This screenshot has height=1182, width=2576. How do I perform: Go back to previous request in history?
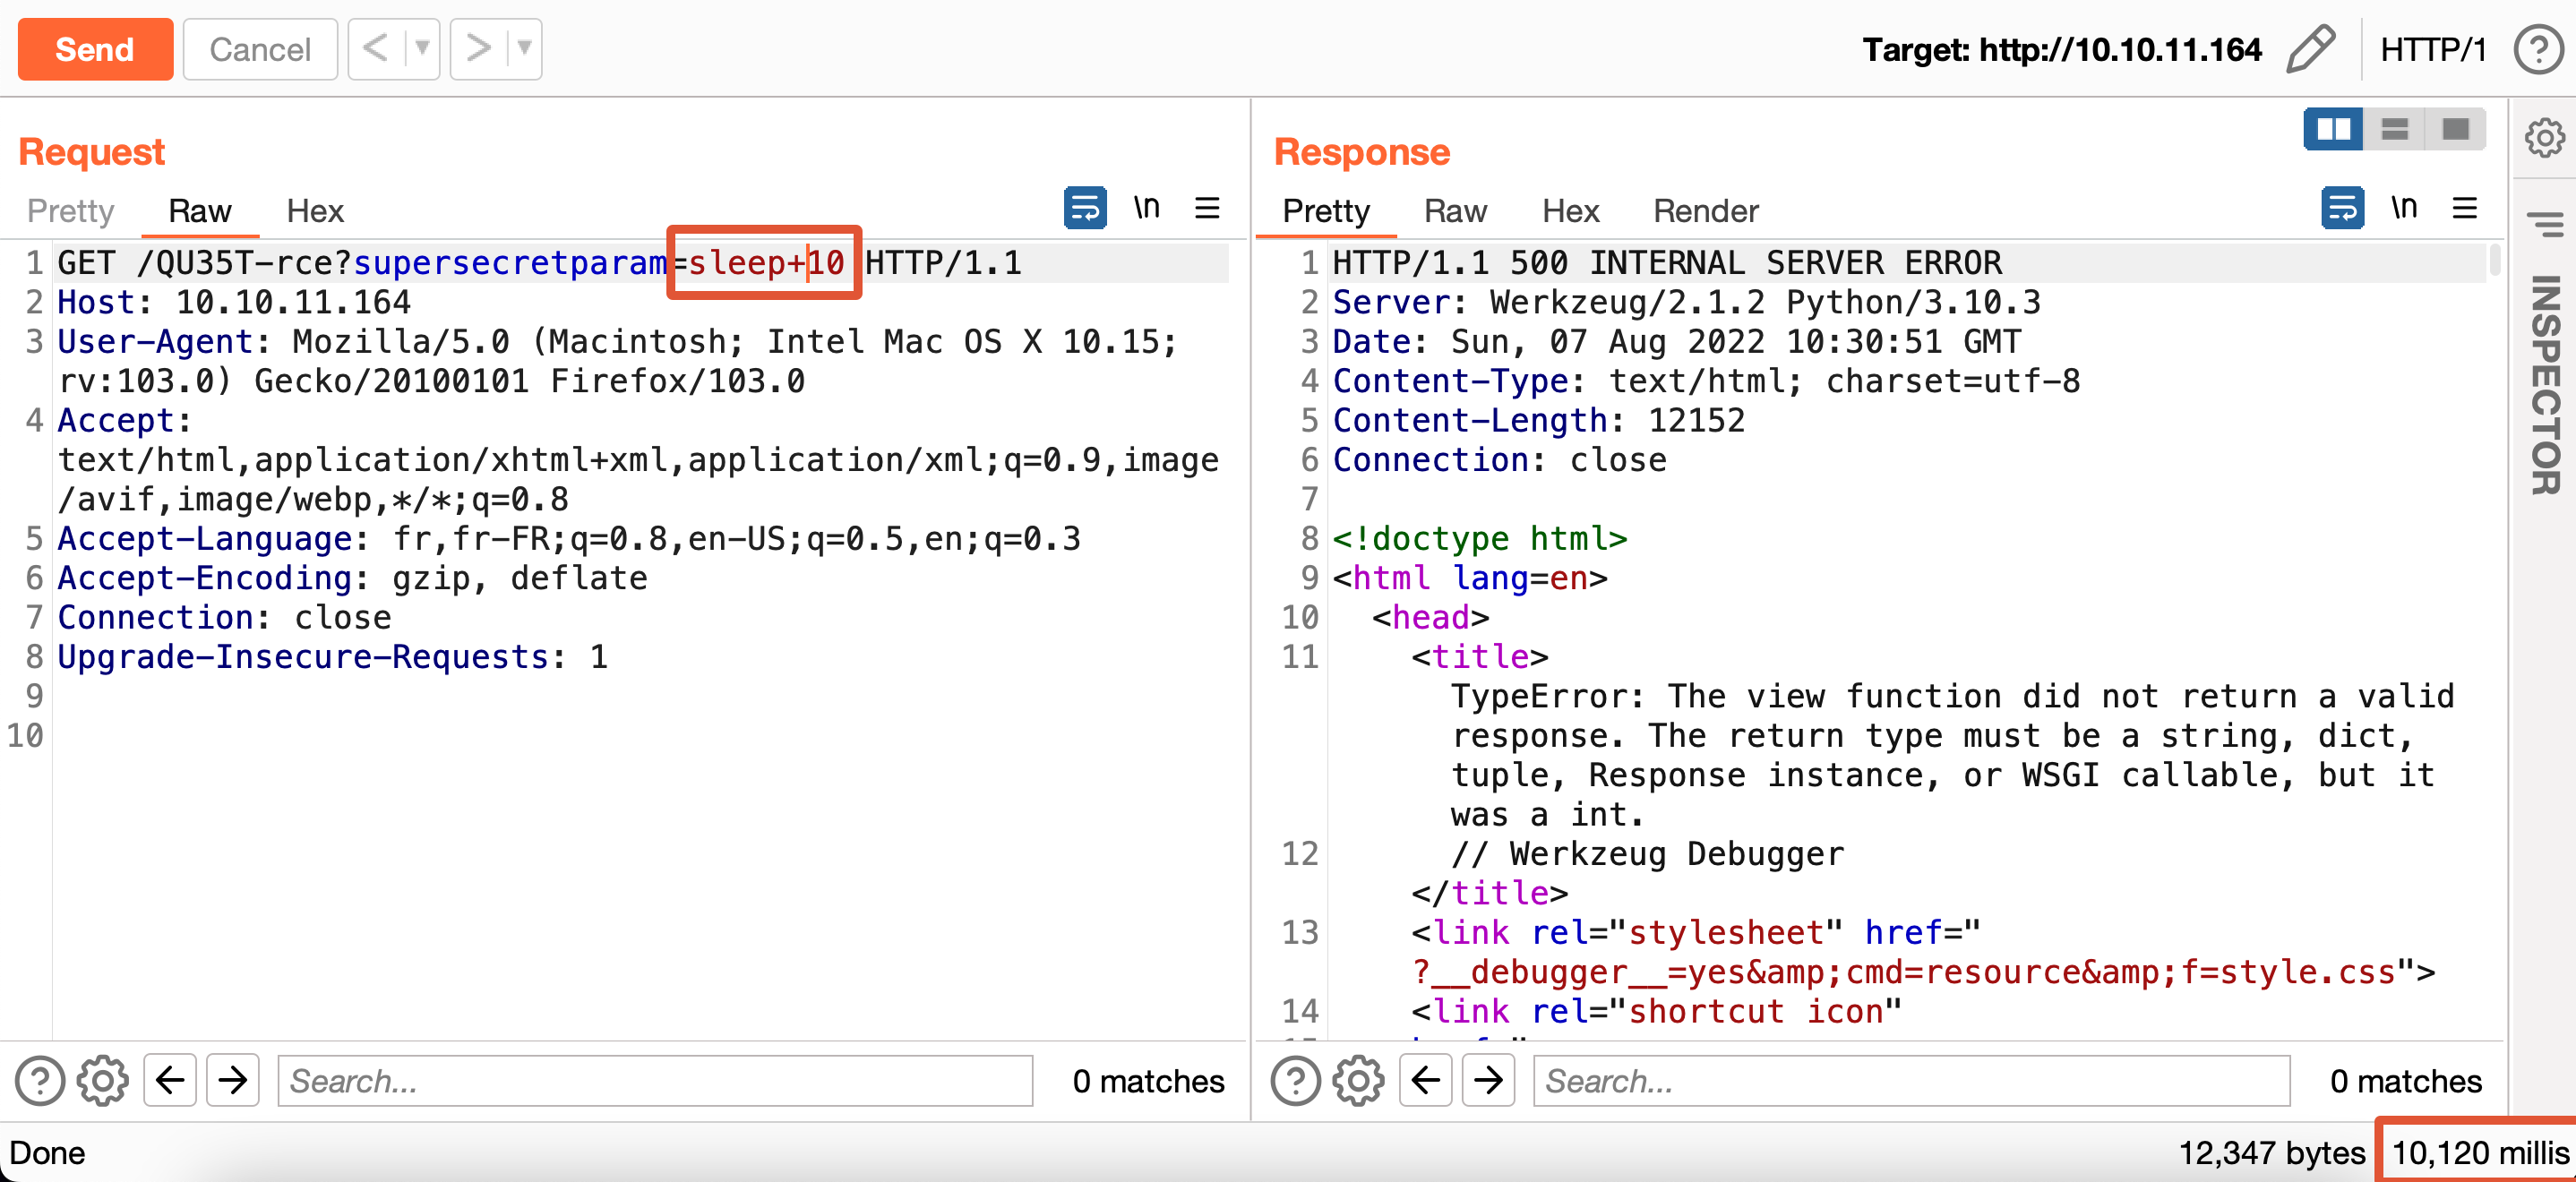pyautogui.click(x=376, y=48)
